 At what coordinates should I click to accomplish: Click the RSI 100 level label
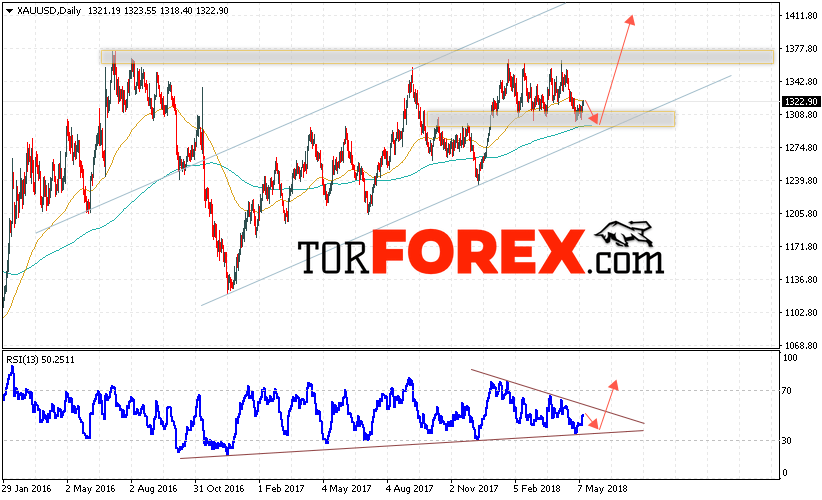789,358
